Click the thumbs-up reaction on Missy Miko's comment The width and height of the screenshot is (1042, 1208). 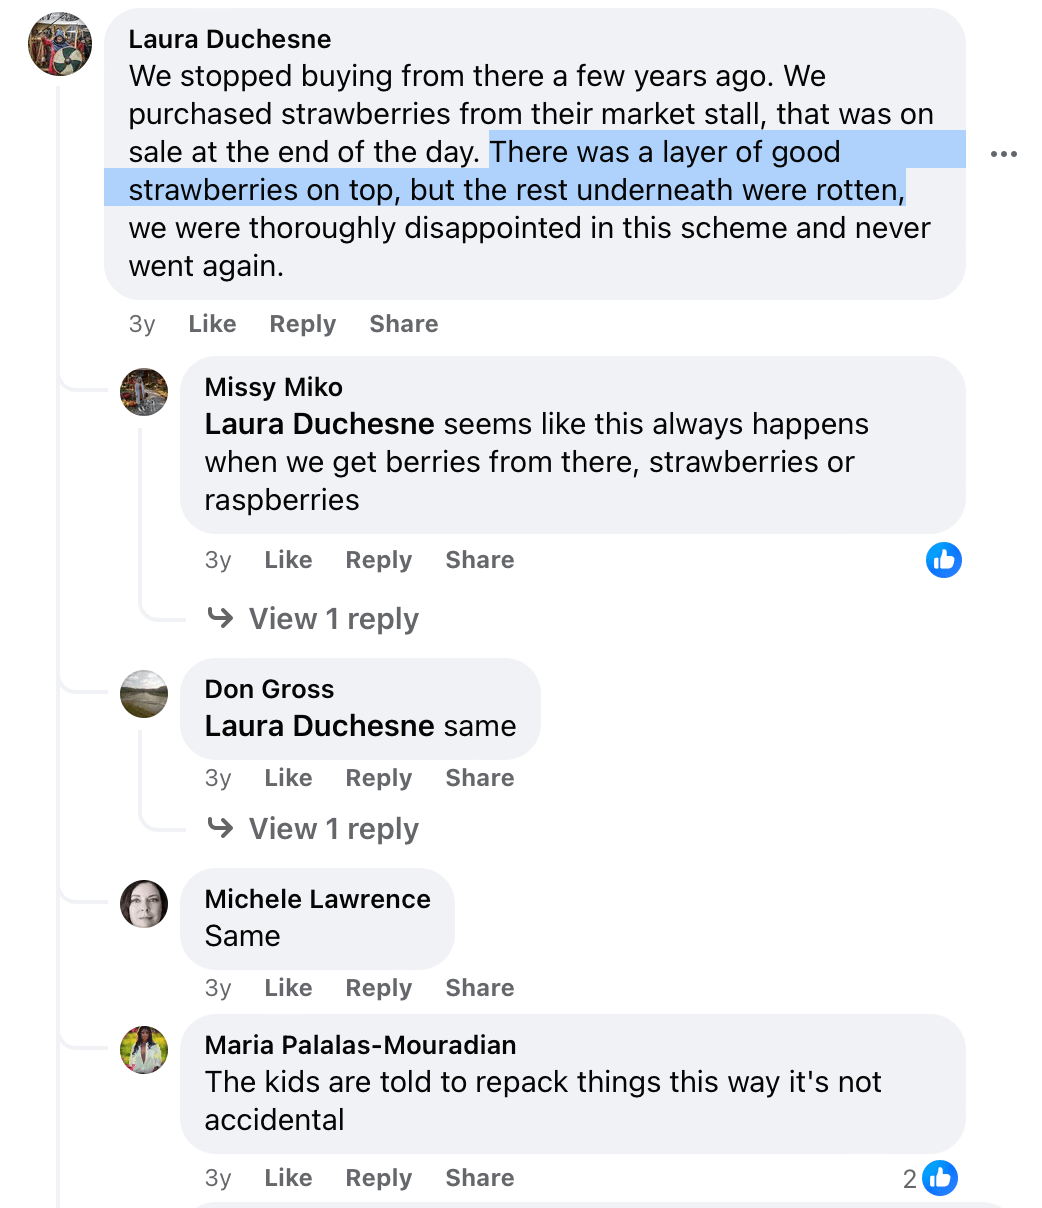pyautogui.click(x=943, y=560)
